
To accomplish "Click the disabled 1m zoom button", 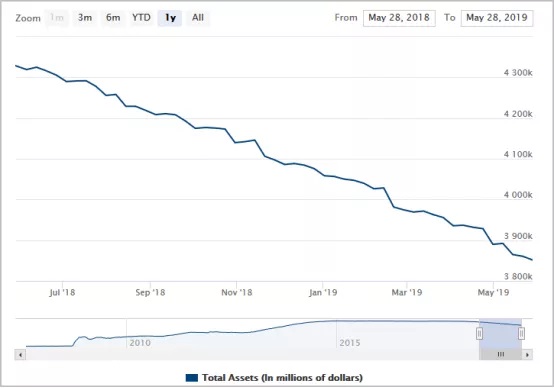I will pos(57,18).
